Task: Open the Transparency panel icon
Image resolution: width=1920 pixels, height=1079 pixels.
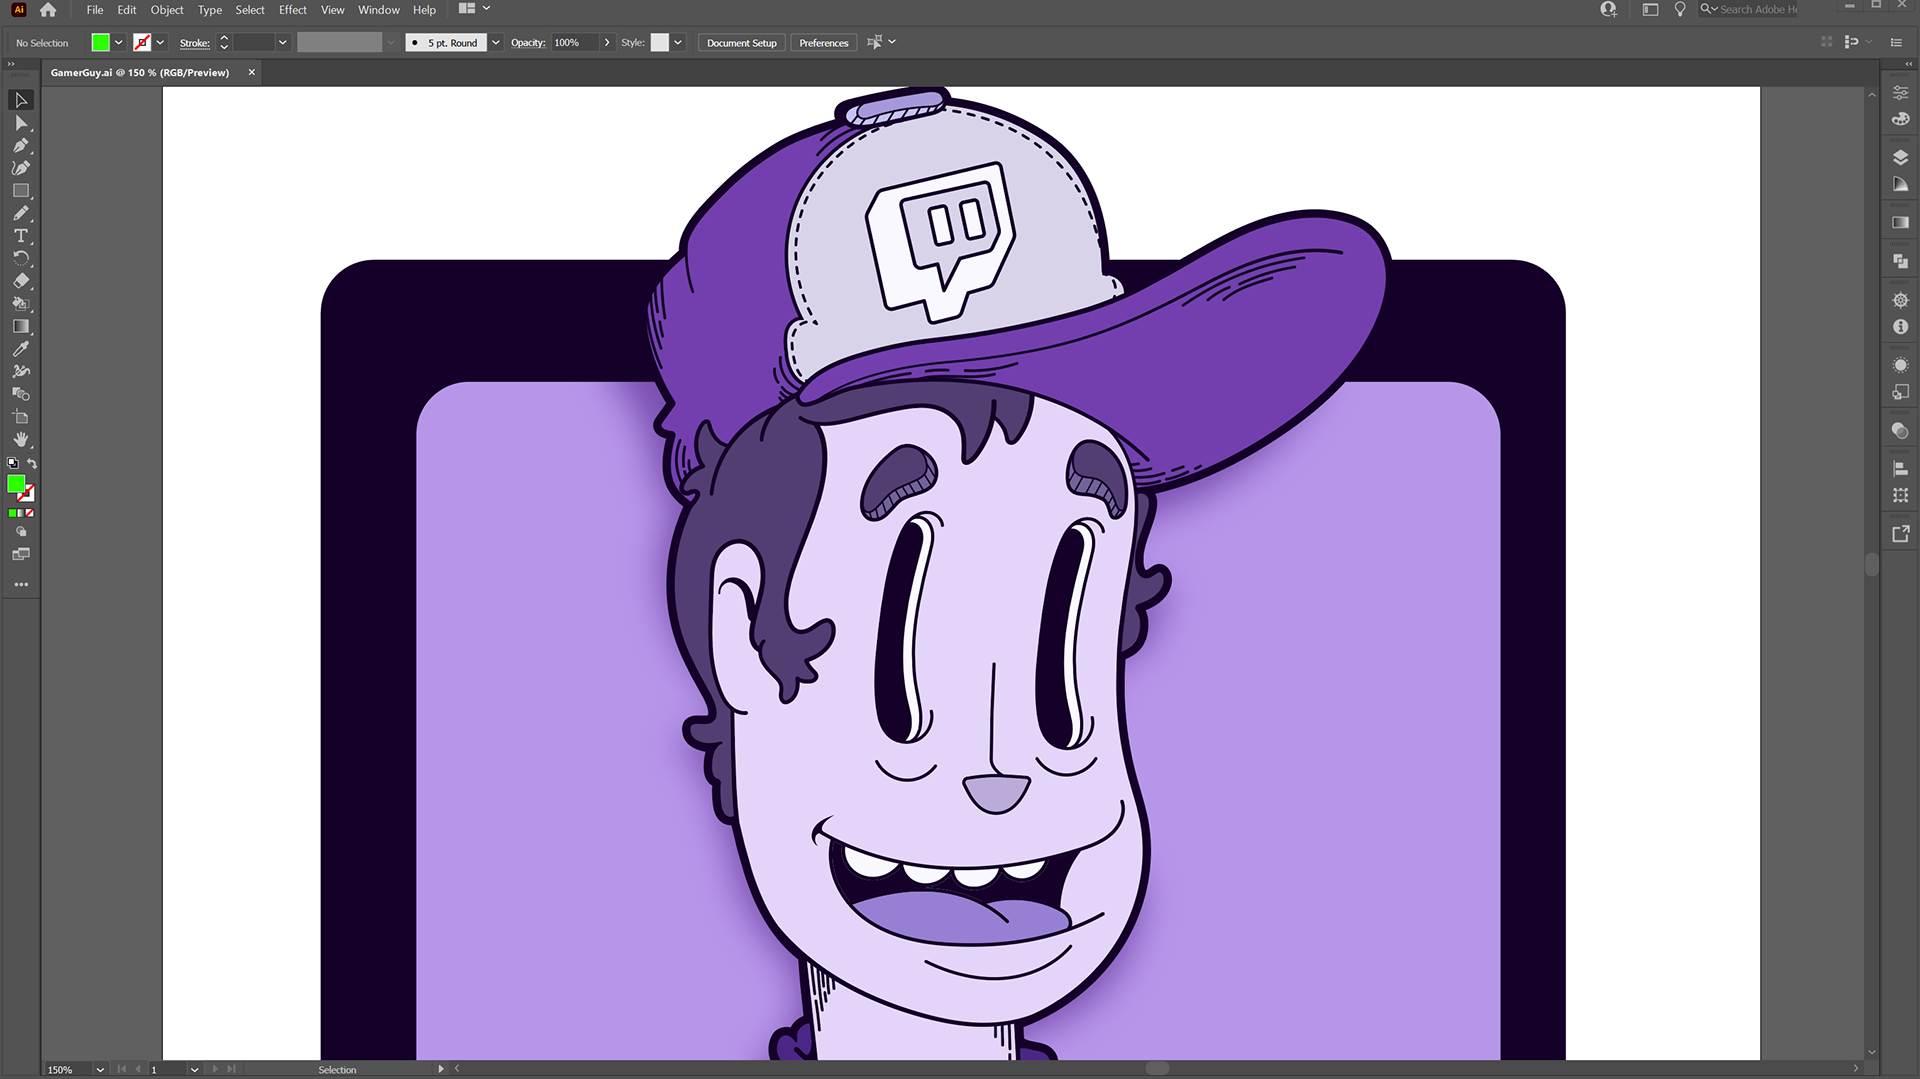Action: point(1900,431)
